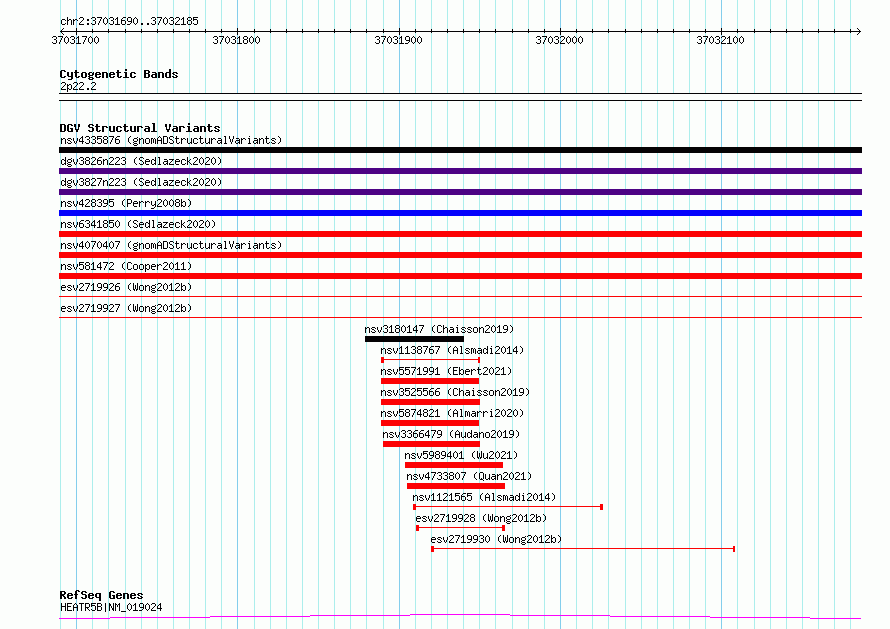Open the esv2719926 Wong2012b variant
Screen dimensions: 890x629
click(x=125, y=287)
